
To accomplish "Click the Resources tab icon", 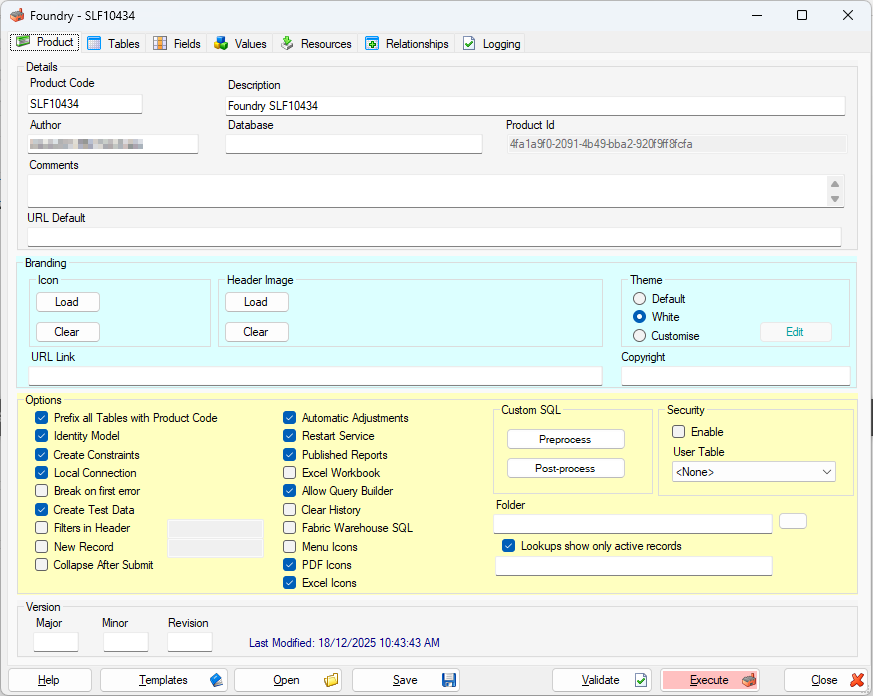I will click(287, 43).
